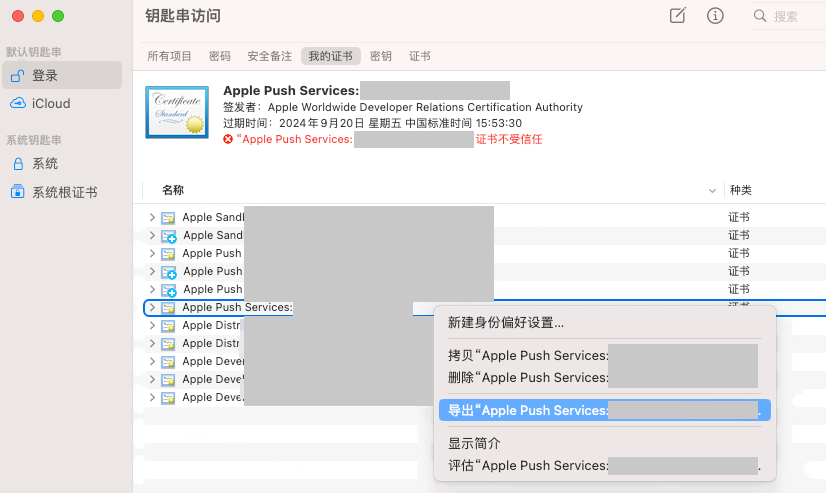The width and height of the screenshot is (826, 493).
Task: Click the red untrusted certificate error icon
Action: point(228,139)
